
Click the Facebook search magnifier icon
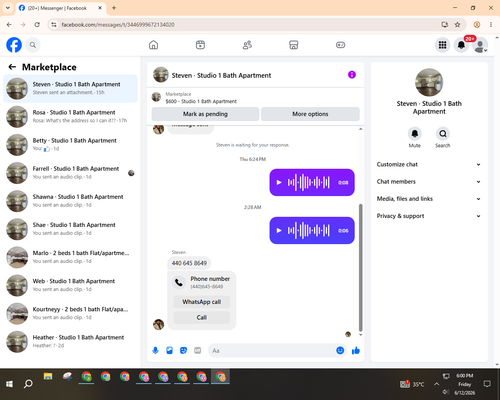33,45
